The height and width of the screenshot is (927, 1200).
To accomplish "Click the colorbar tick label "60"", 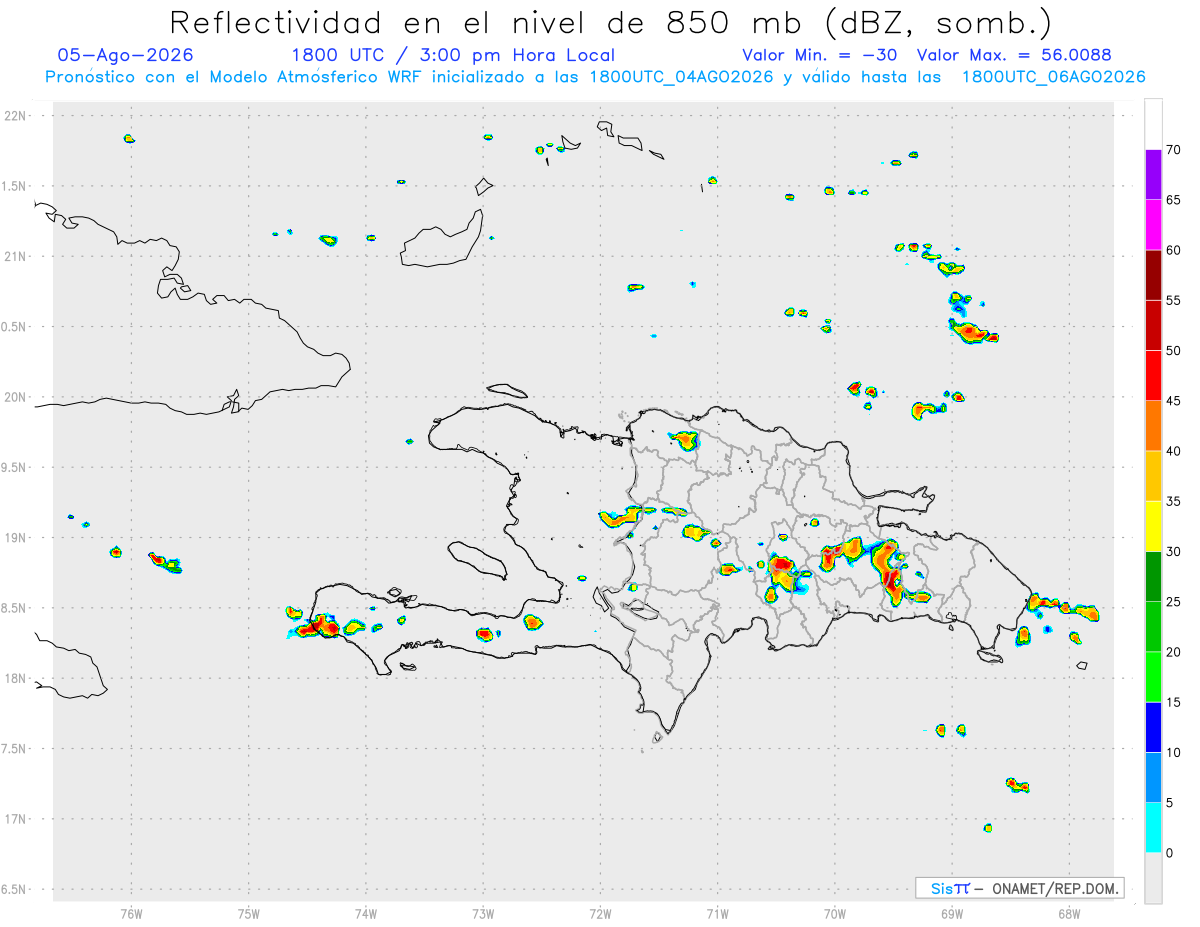I will pyautogui.click(x=1172, y=250).
